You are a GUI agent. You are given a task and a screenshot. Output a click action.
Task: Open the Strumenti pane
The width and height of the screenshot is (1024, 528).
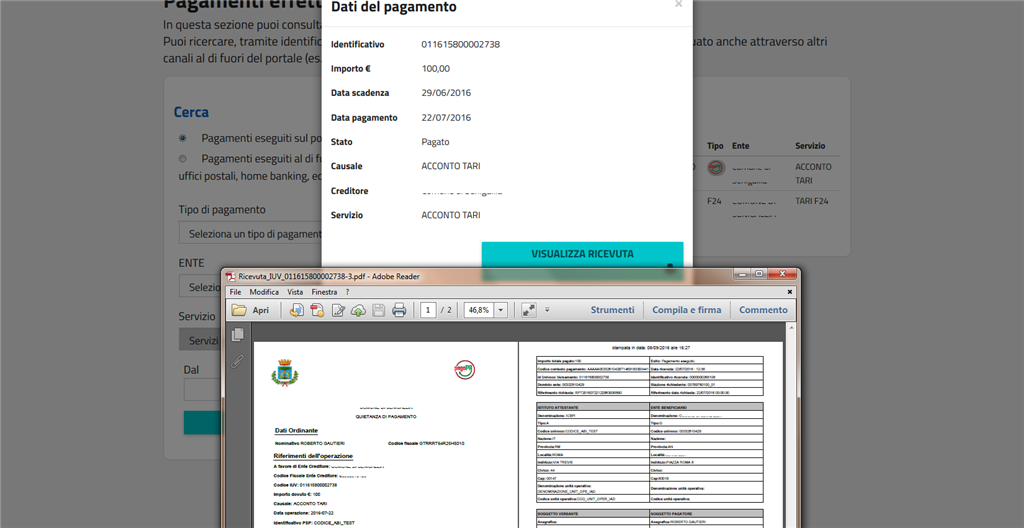[x=612, y=310]
